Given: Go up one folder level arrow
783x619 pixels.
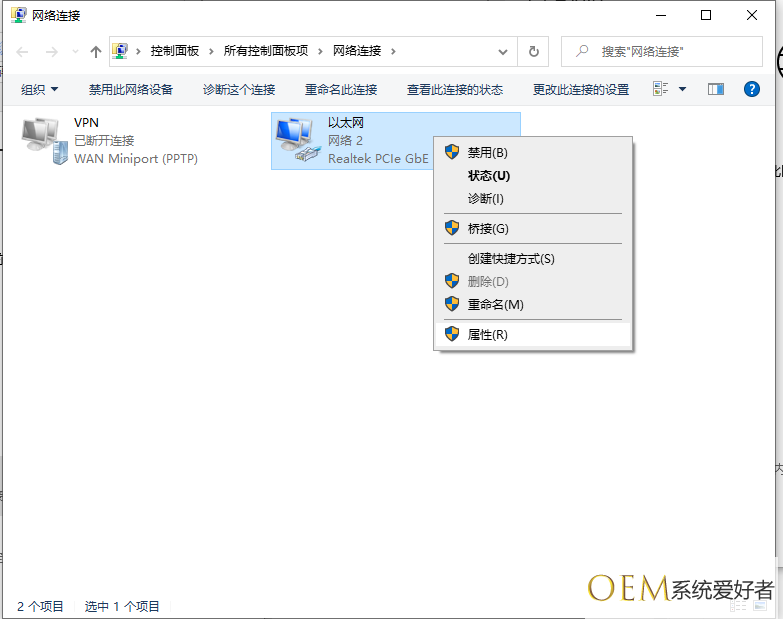Looking at the screenshot, I should coord(96,51).
